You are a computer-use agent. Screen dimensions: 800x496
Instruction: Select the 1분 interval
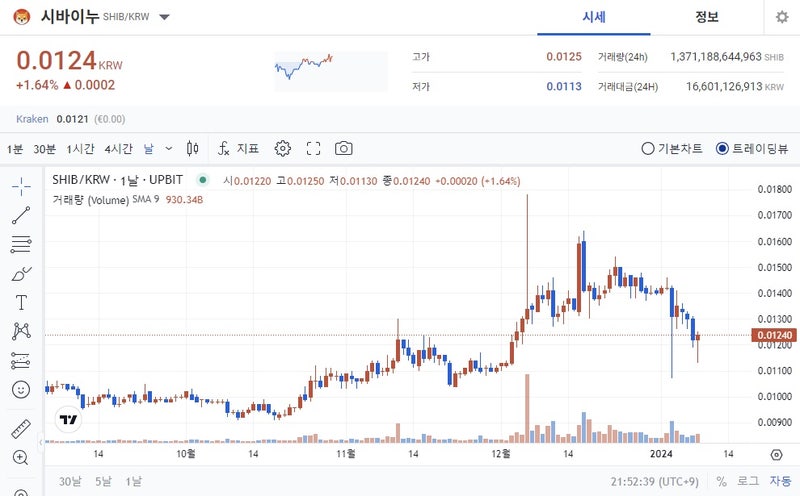point(15,149)
